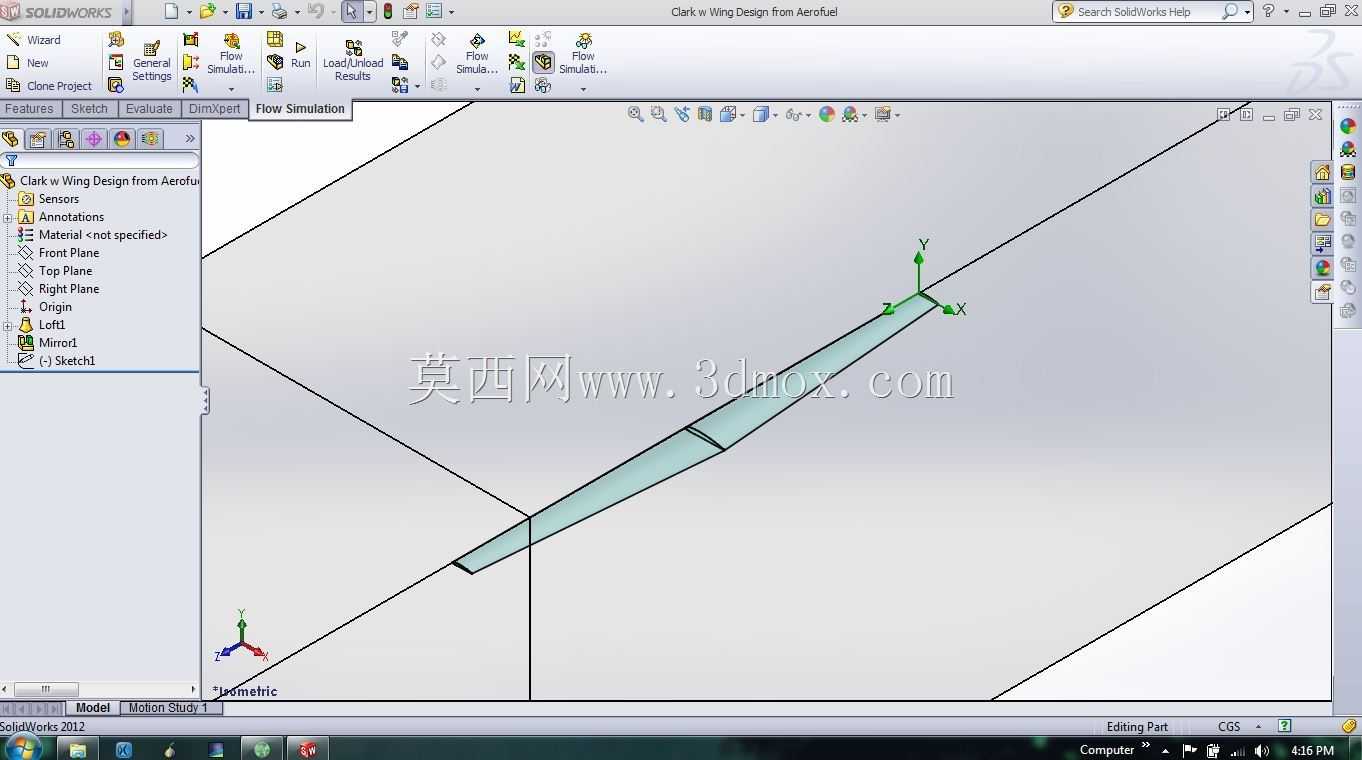Viewport: 1362px width, 760px height.
Task: Select the Model tab at bottom
Action: pos(93,708)
